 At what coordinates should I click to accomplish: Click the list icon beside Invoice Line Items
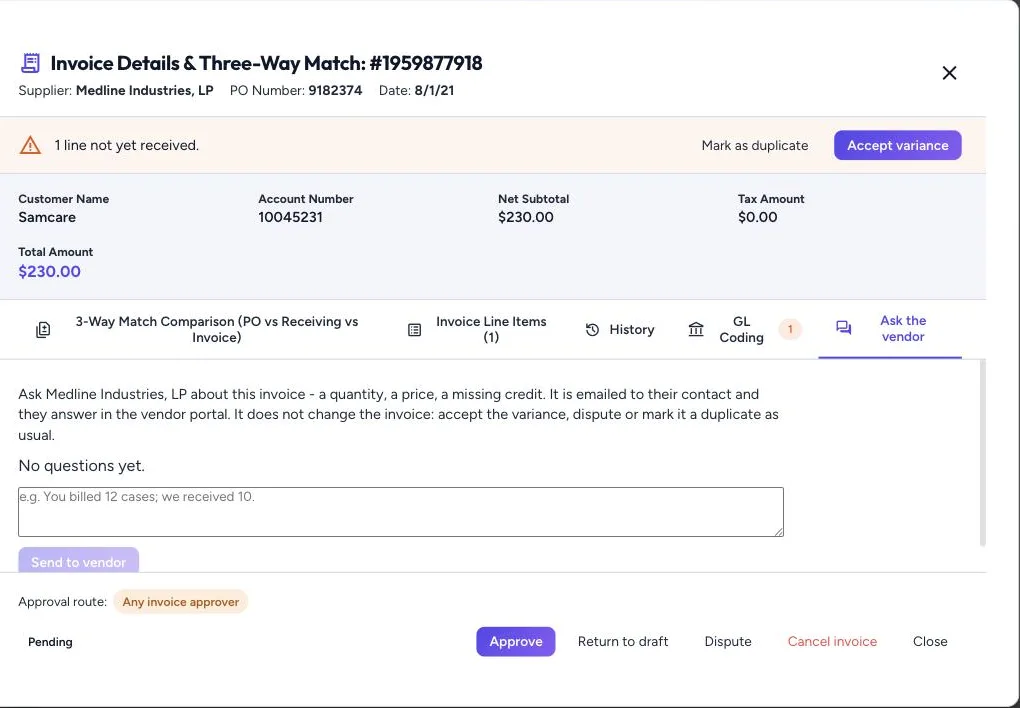pyautogui.click(x=414, y=330)
